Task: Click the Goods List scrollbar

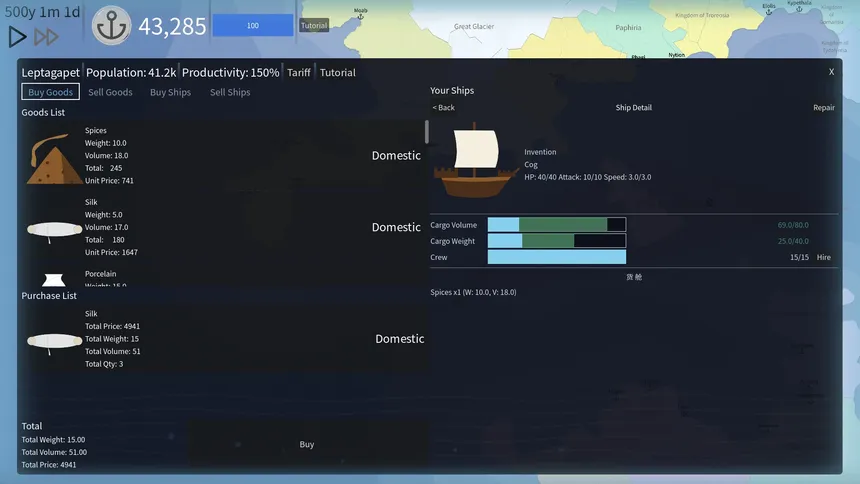Action: (427, 132)
